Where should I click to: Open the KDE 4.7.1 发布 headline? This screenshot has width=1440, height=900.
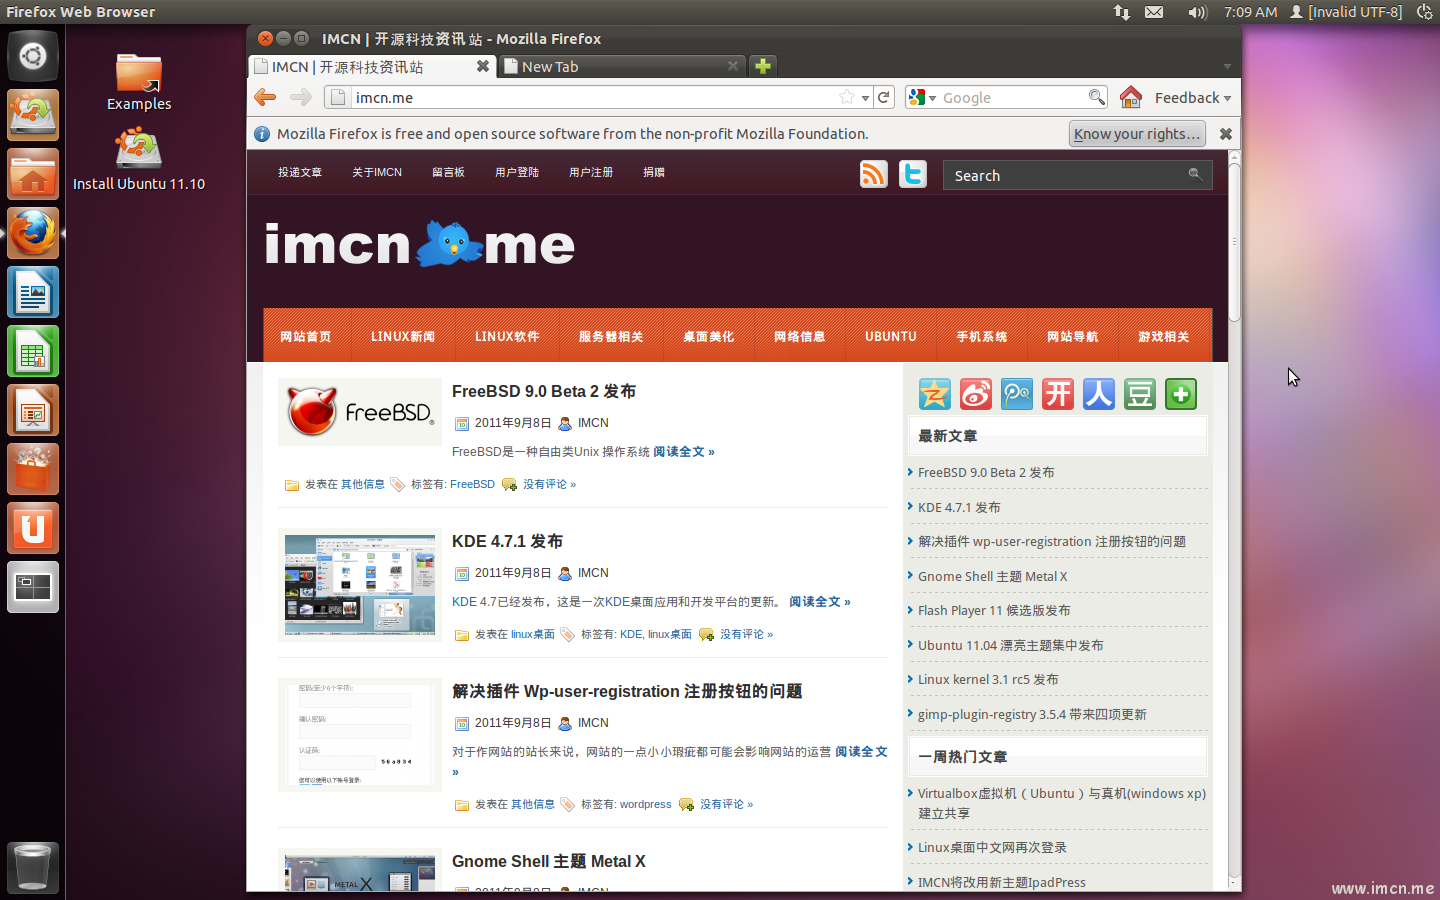click(x=507, y=541)
